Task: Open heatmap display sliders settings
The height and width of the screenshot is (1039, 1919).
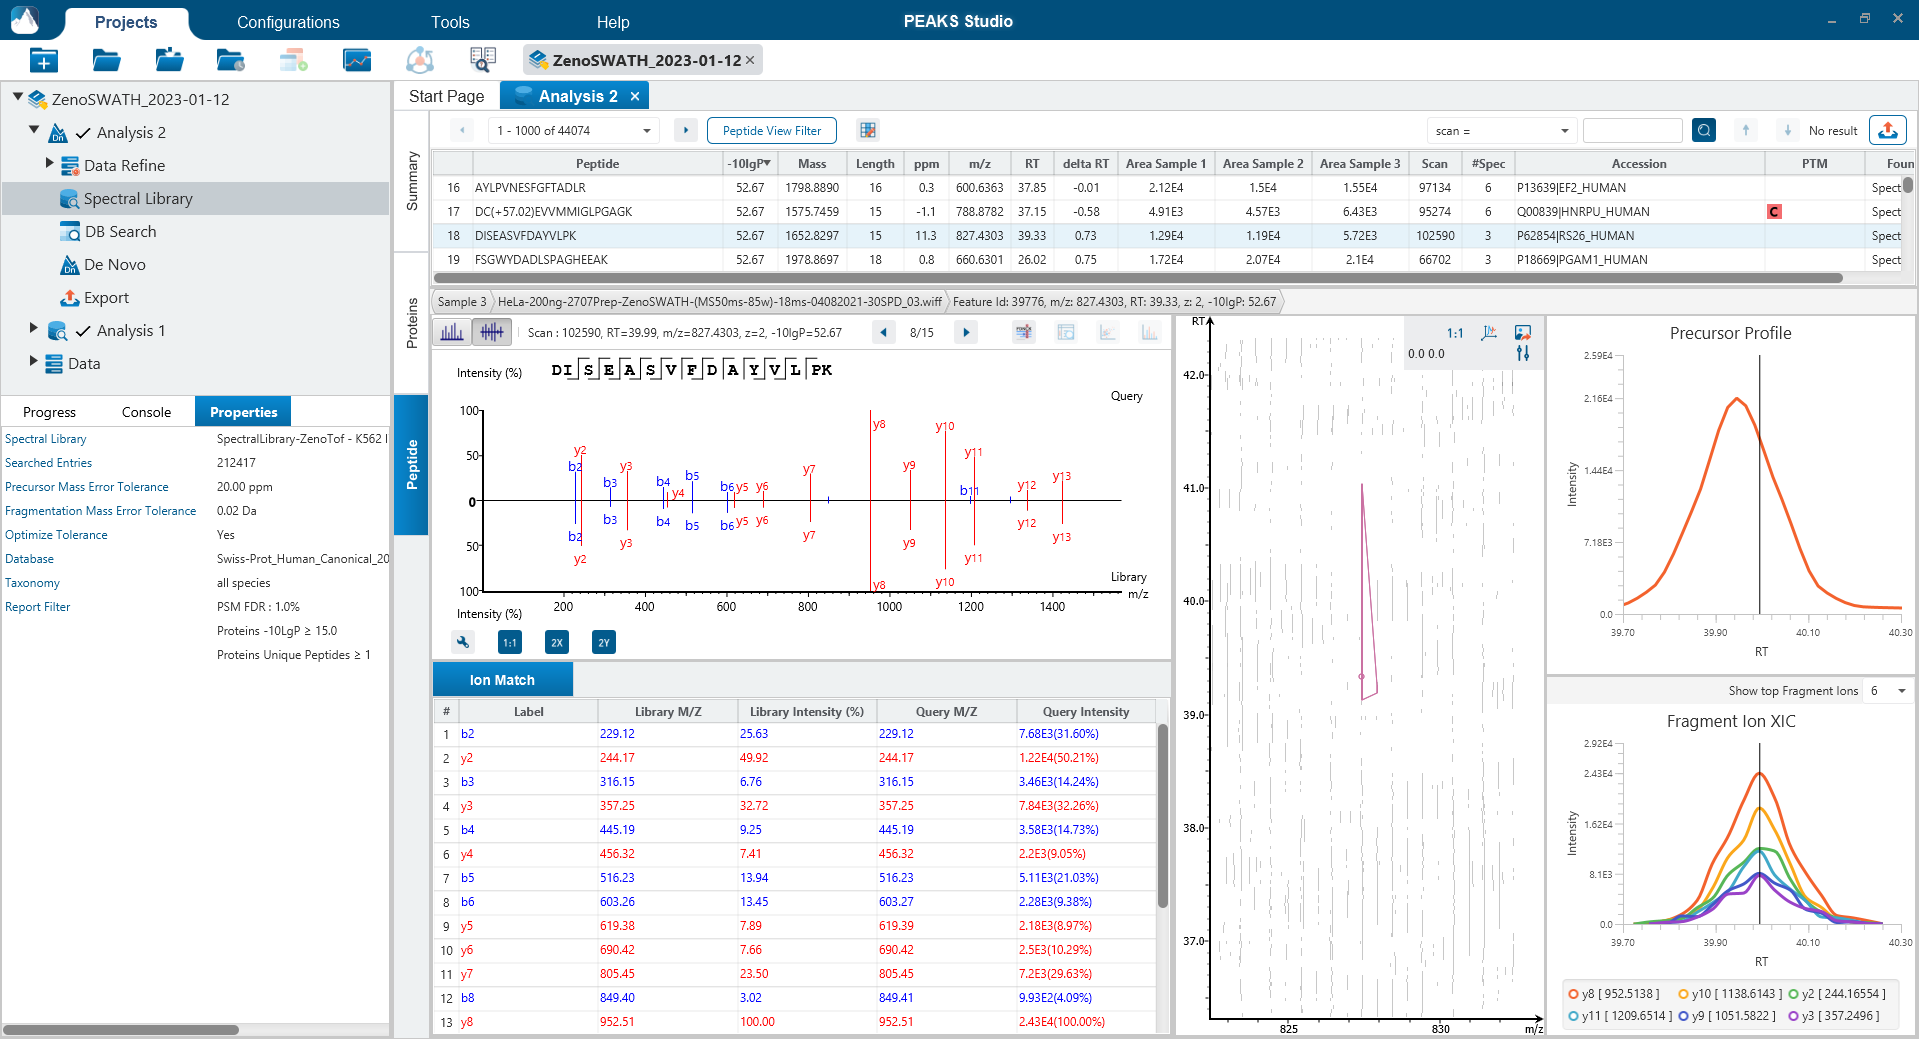Action: pos(1523,353)
